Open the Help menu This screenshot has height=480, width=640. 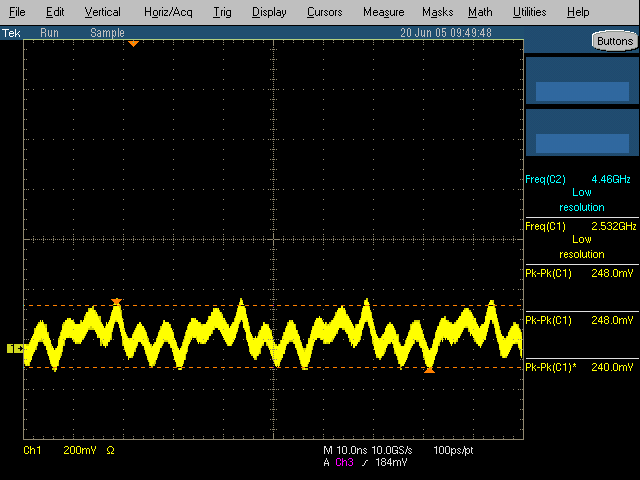[x=578, y=12]
